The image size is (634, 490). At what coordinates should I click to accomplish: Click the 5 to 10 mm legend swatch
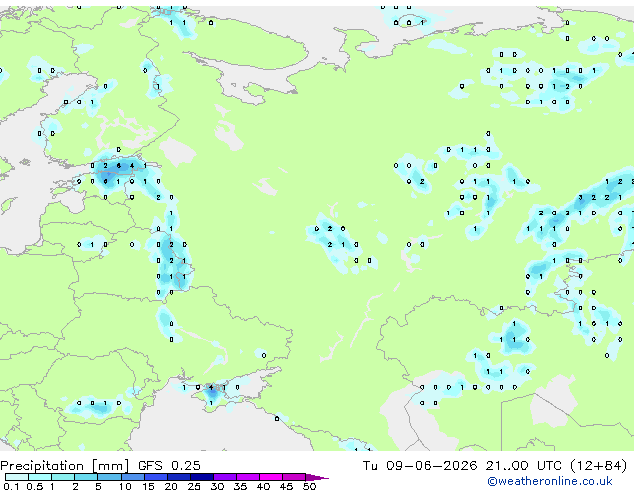tap(109, 477)
